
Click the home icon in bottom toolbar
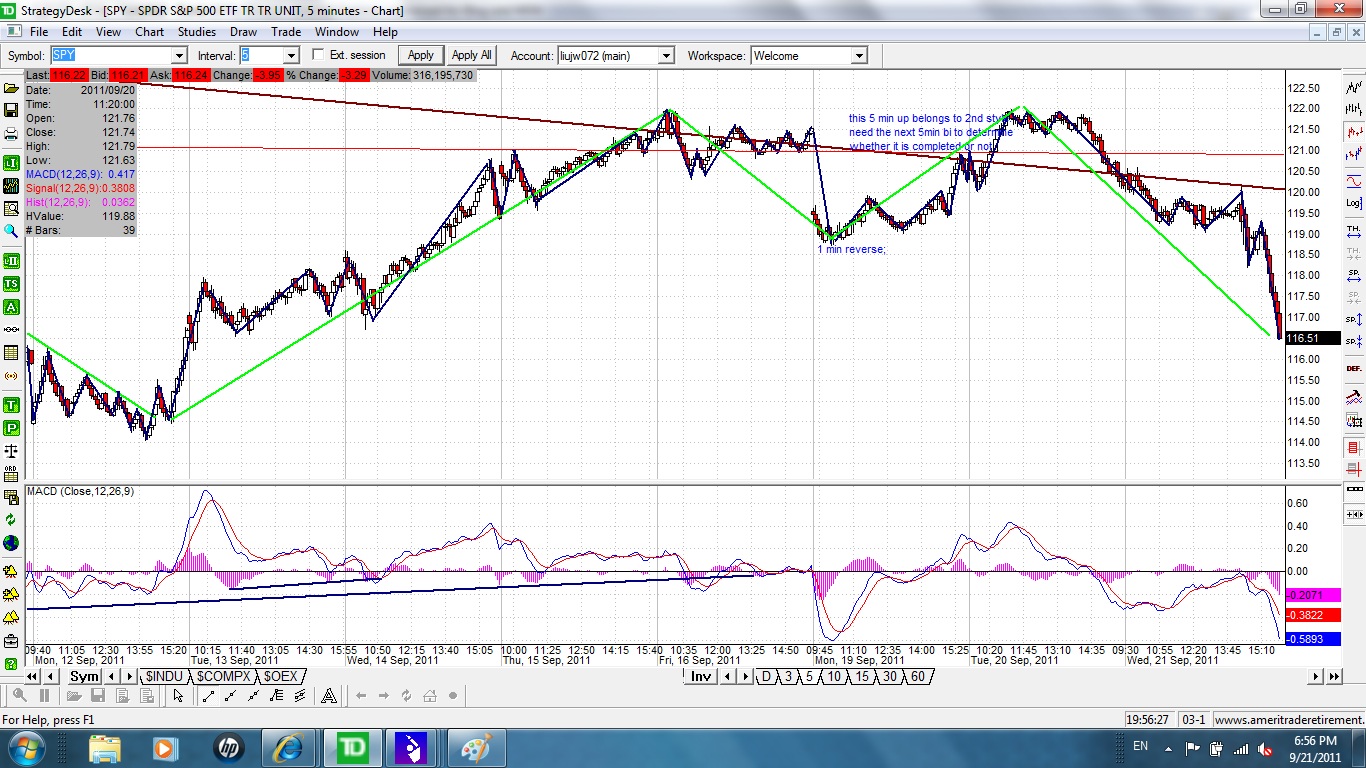[x=430, y=696]
